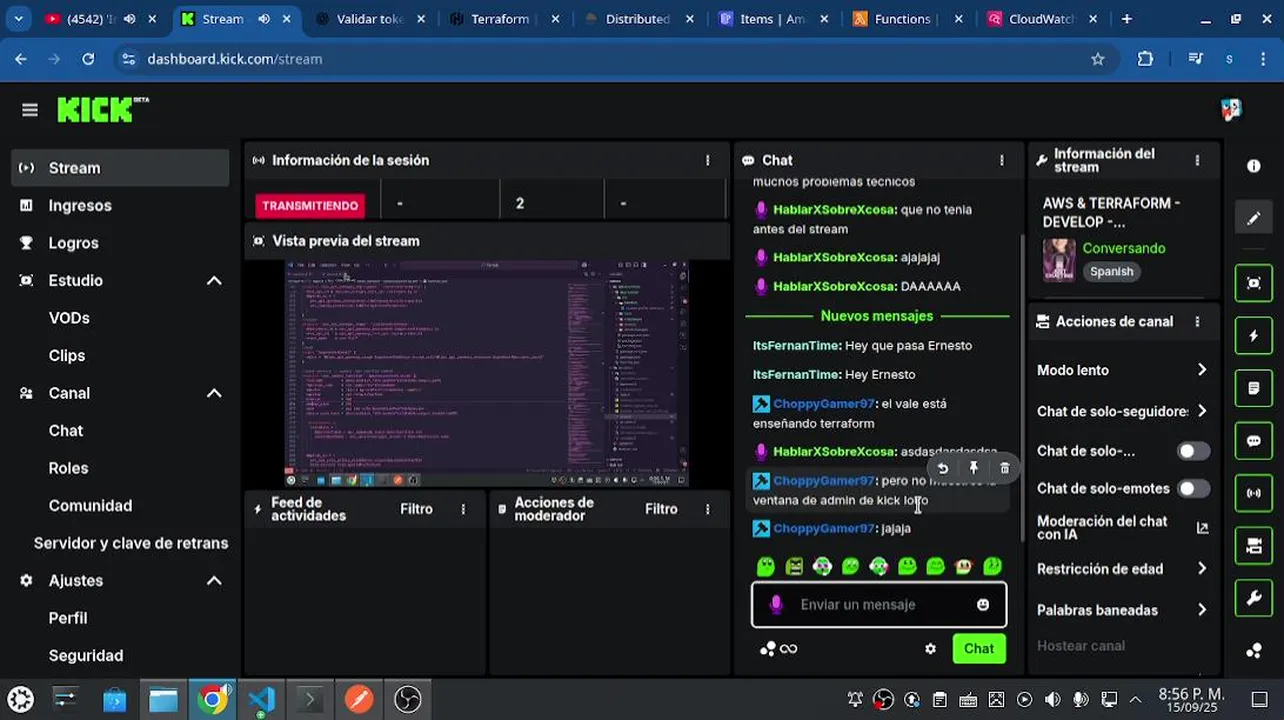Open Feed de actividades three-dot menu

(463, 509)
